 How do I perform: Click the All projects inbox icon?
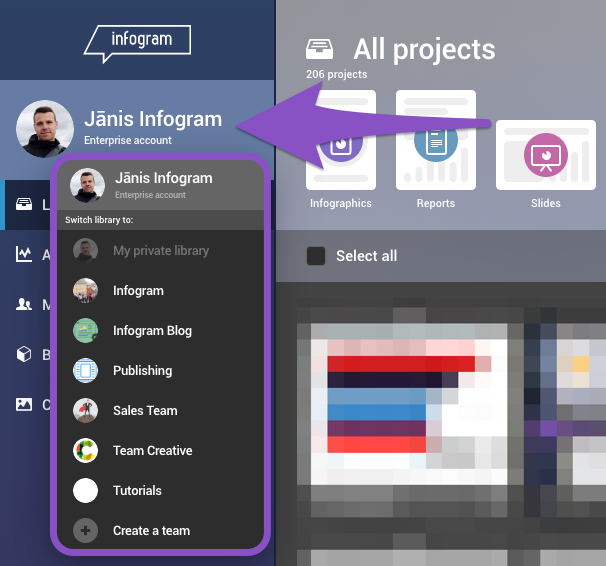(319, 49)
